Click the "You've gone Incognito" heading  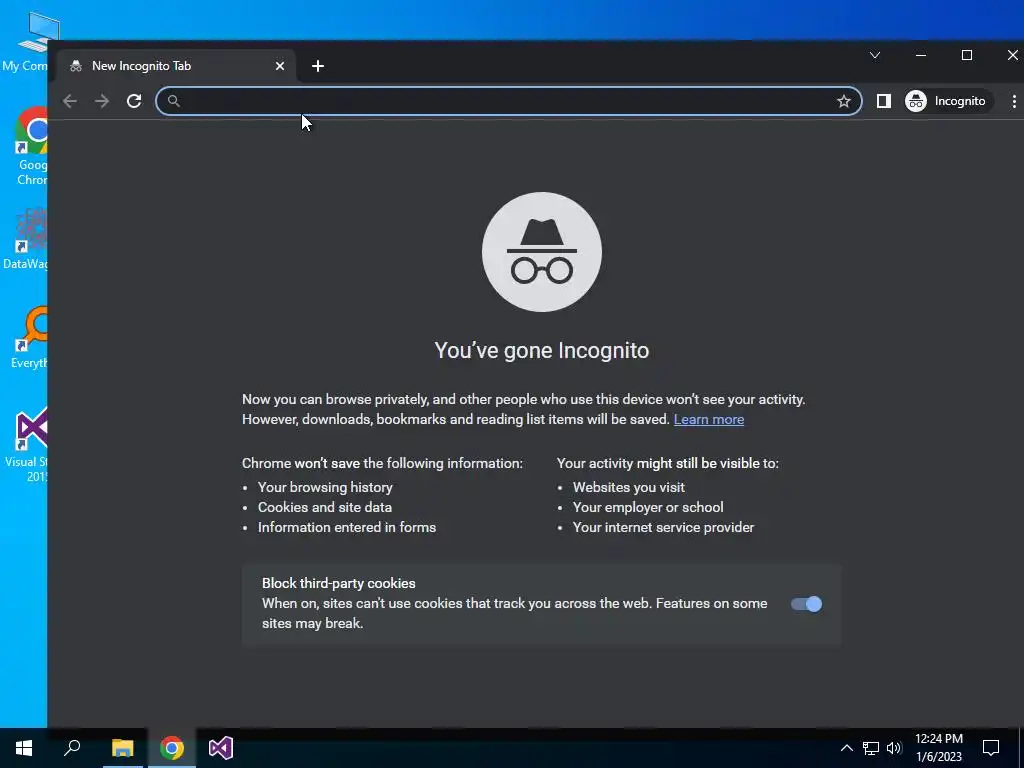[542, 351]
